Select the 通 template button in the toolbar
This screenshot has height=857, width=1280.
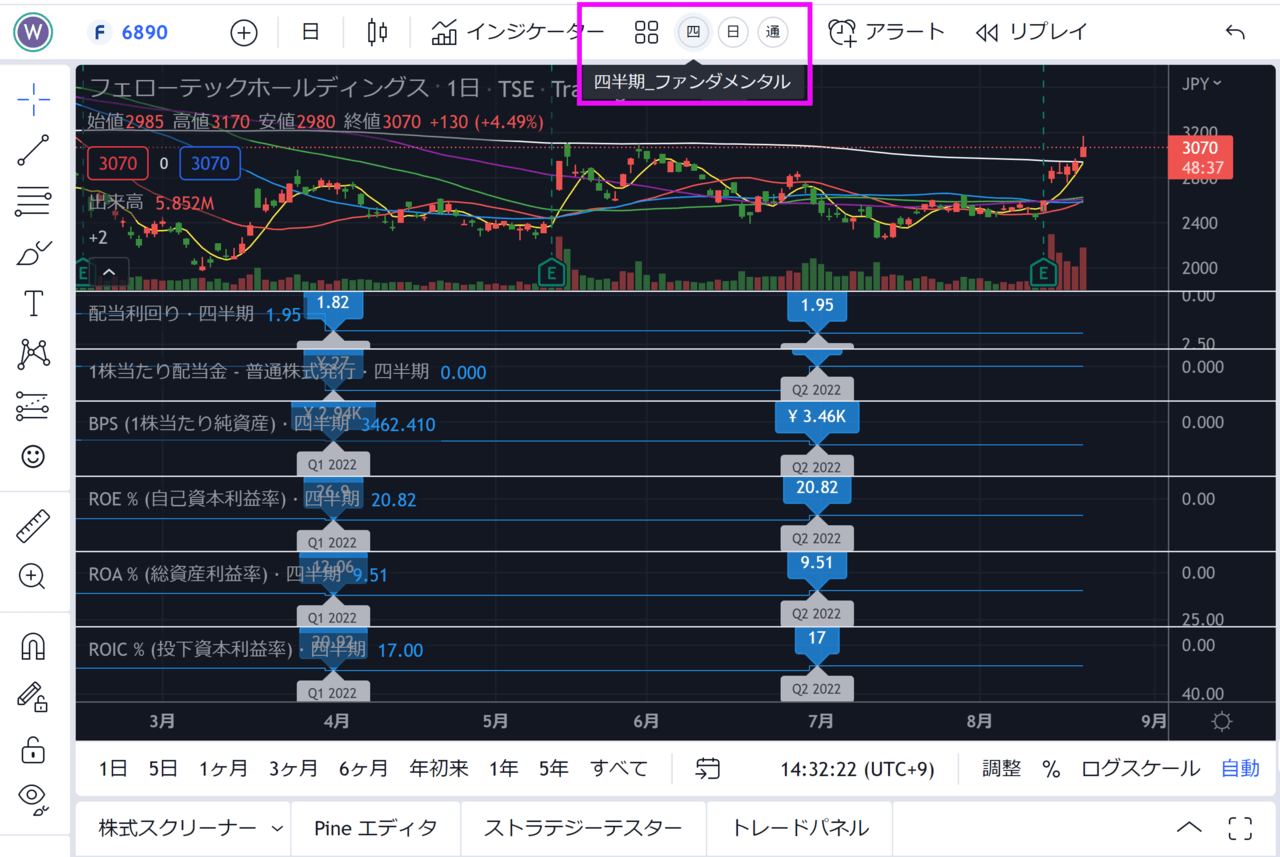click(x=773, y=33)
